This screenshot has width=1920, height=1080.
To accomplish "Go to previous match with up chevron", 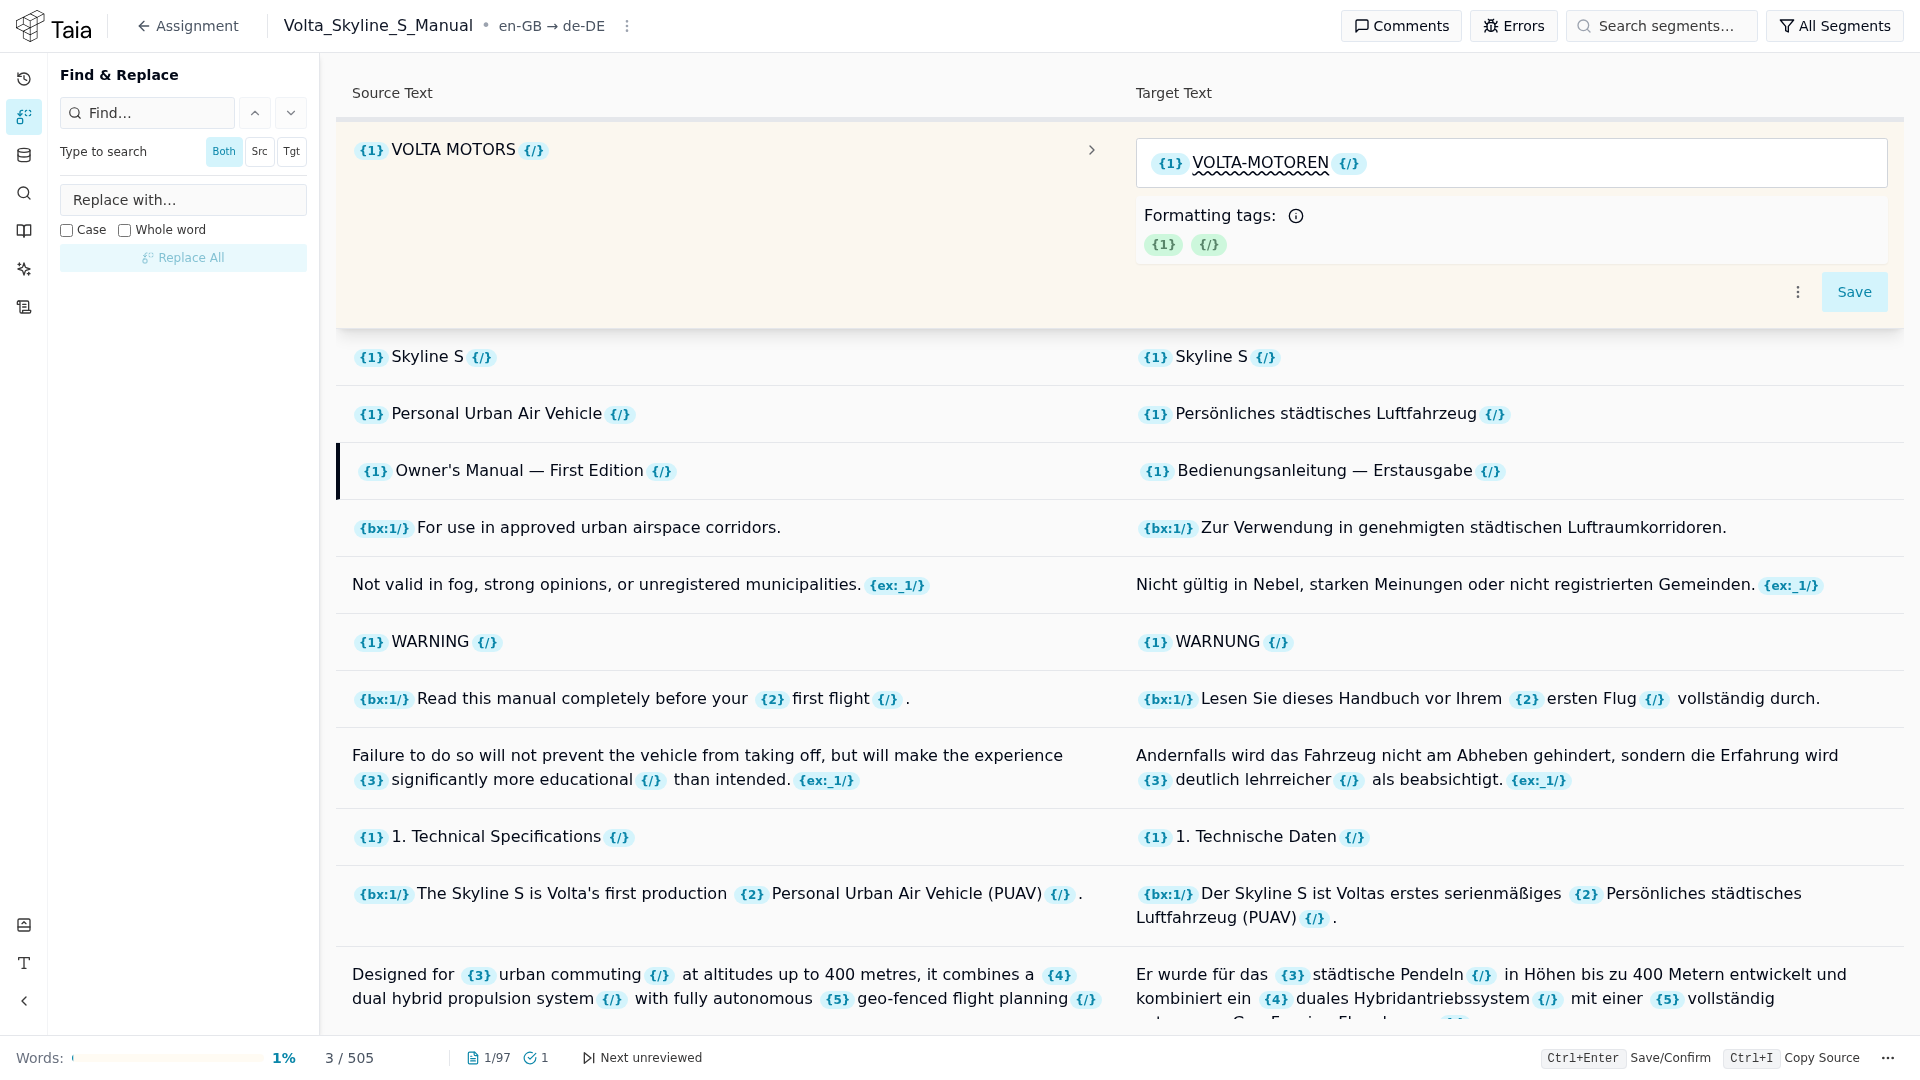I will 255,113.
